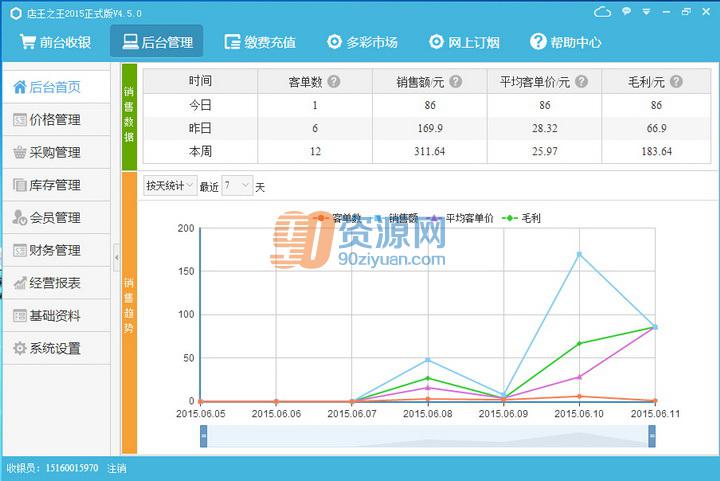Open the 最近 7 天 days dropdown
This screenshot has height=481, width=720.
237,185
